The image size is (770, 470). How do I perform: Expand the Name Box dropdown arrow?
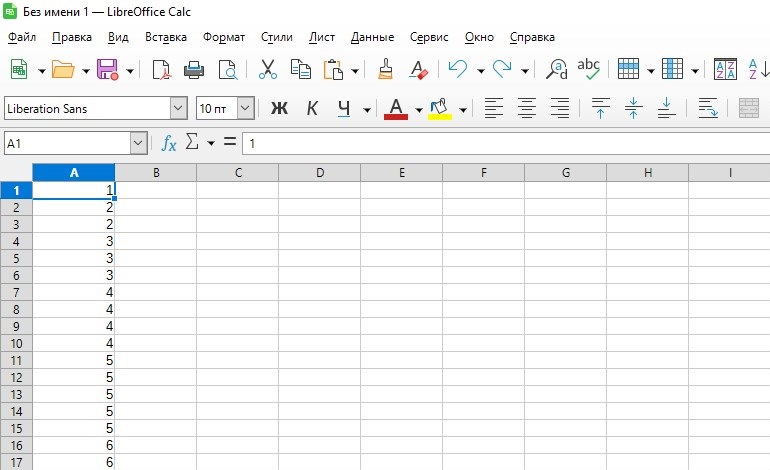tap(138, 144)
